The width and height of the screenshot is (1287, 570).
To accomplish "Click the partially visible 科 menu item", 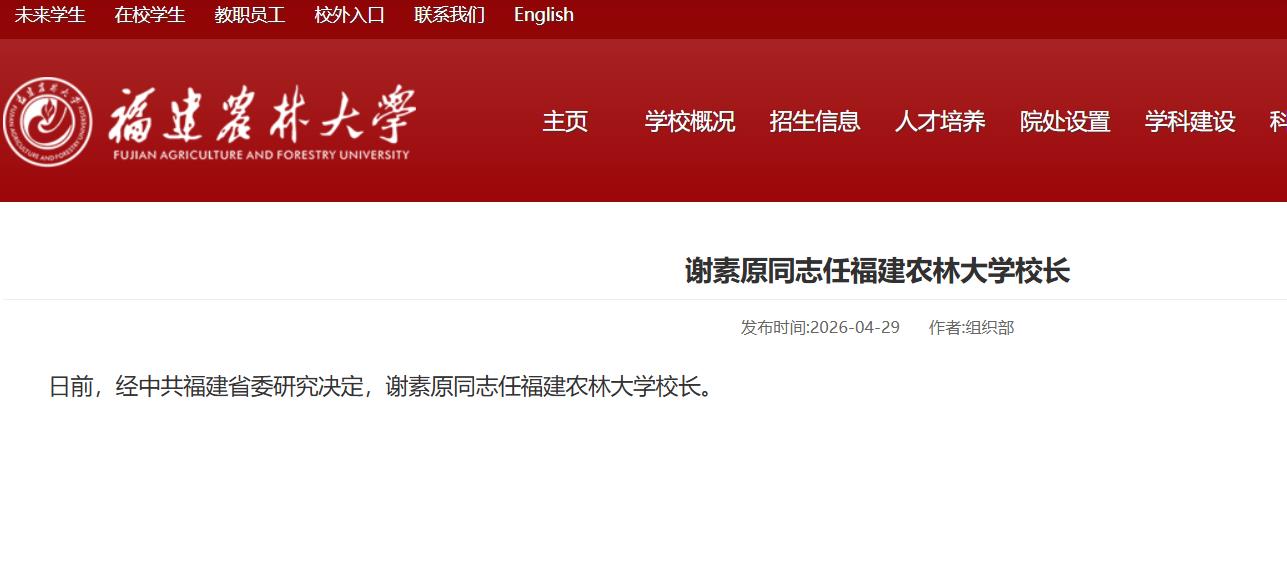I will [1277, 122].
